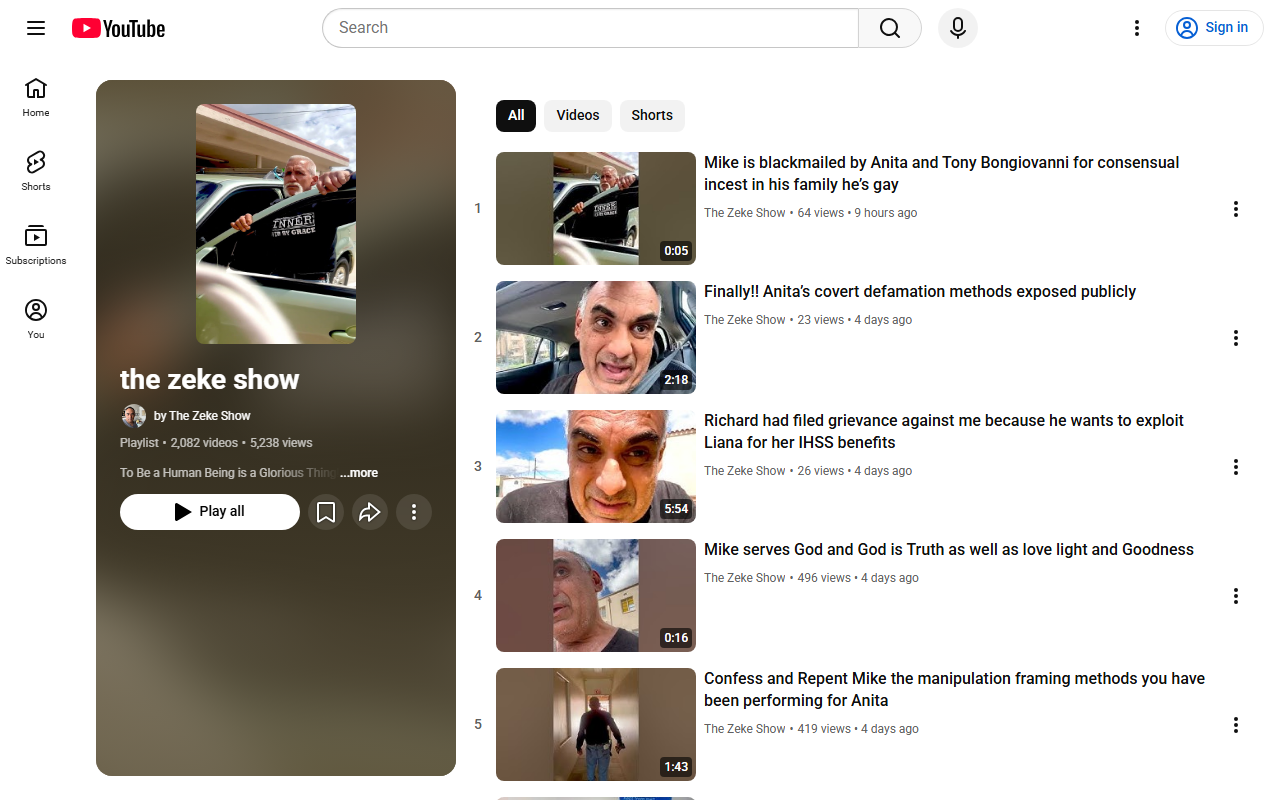Open video about Mike blackmailed by Anita
The image size is (1280, 800).
(x=941, y=173)
